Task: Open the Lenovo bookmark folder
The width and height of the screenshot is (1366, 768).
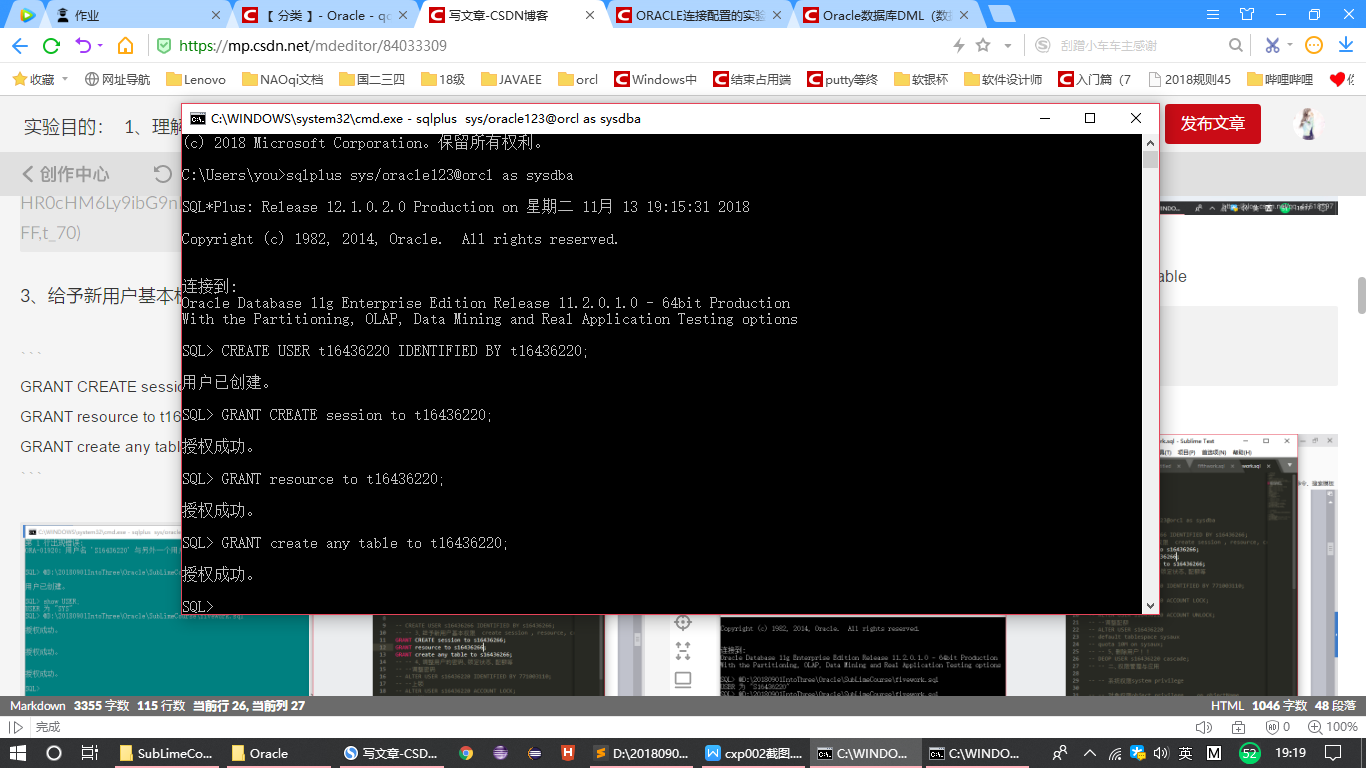Action: (196, 79)
